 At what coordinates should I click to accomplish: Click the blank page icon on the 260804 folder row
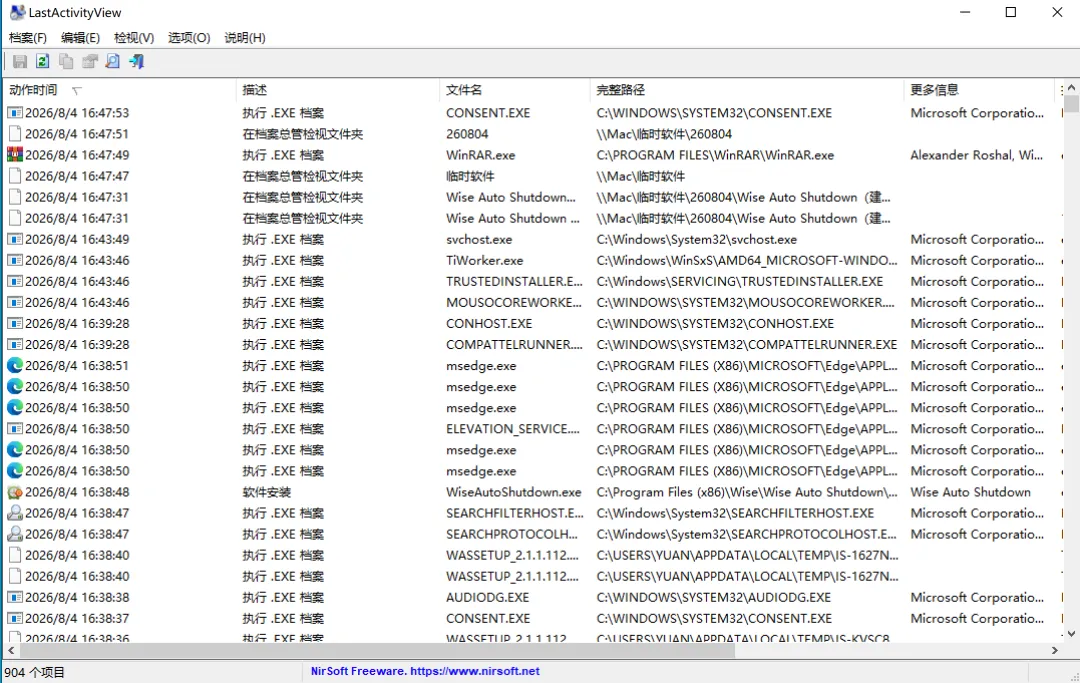pyautogui.click(x=14, y=134)
